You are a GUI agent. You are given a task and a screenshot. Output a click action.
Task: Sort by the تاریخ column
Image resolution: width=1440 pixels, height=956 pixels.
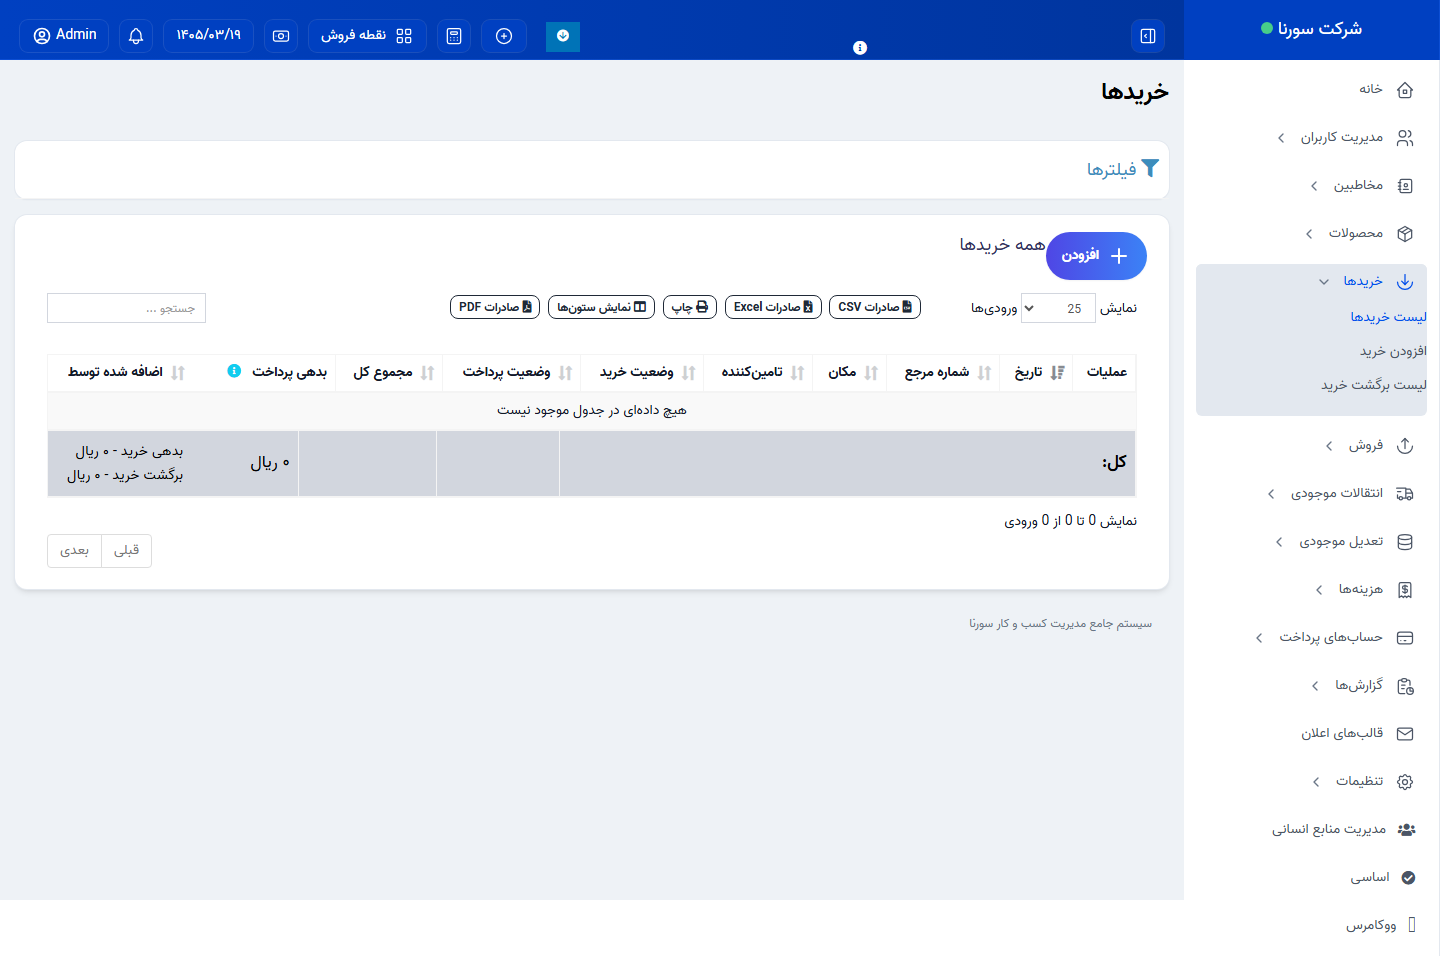tap(1036, 372)
